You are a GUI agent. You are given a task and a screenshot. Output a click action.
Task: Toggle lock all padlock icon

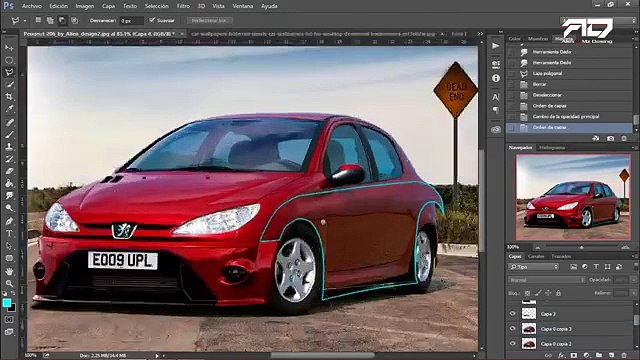(x=558, y=293)
